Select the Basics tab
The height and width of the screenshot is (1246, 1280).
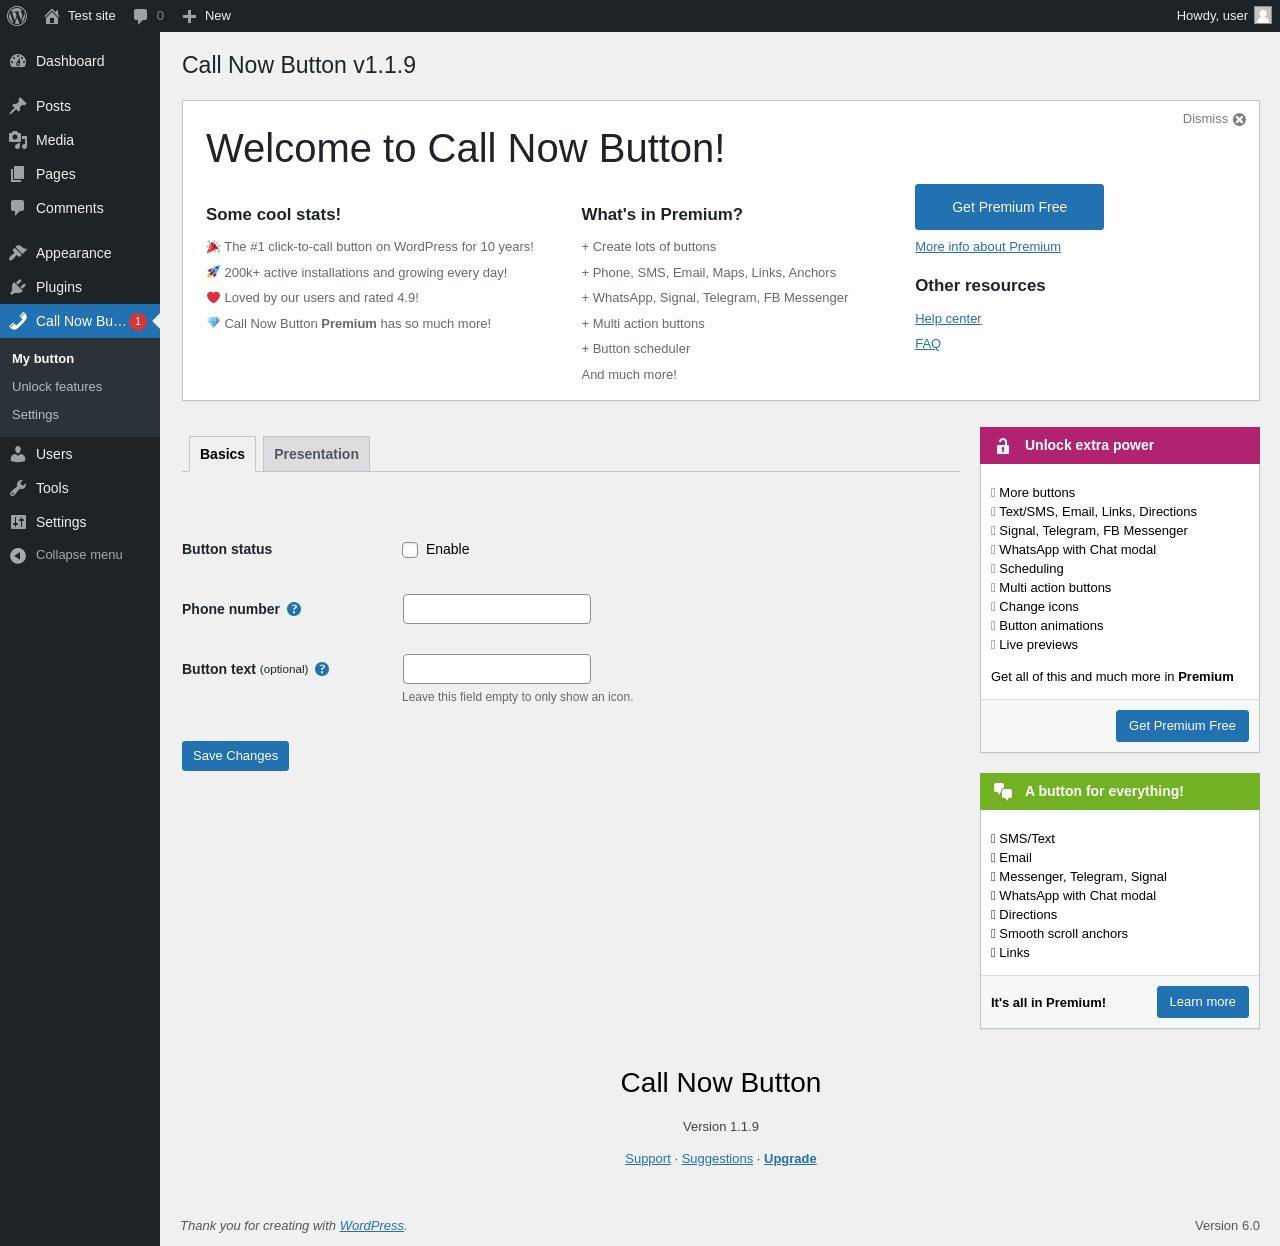pyautogui.click(x=222, y=454)
